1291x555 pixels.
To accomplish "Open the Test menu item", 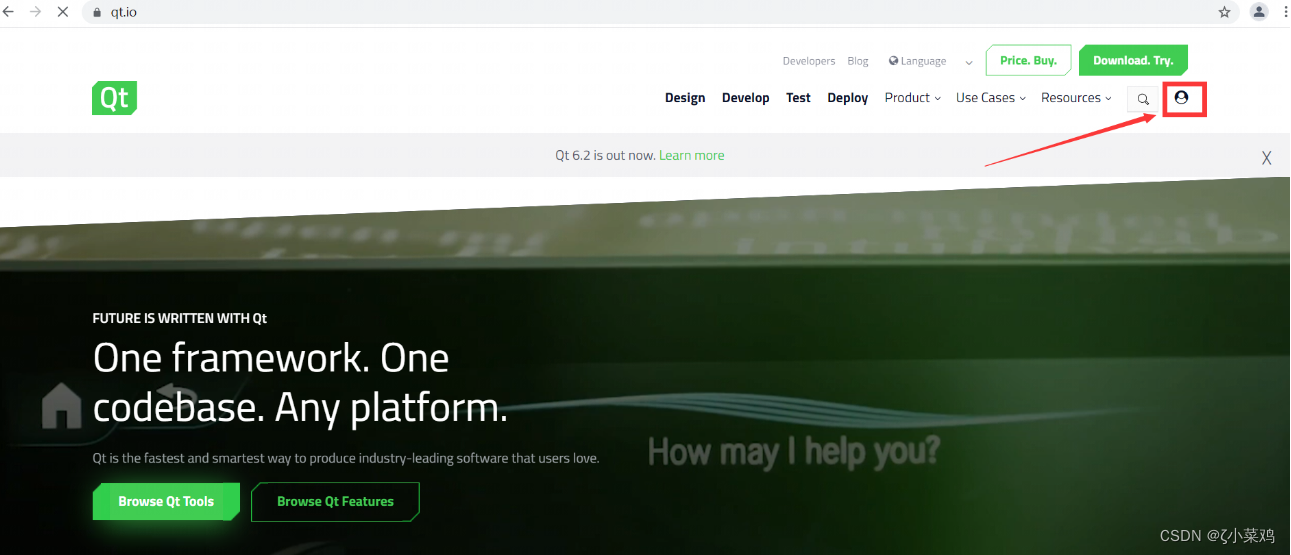I will point(798,98).
